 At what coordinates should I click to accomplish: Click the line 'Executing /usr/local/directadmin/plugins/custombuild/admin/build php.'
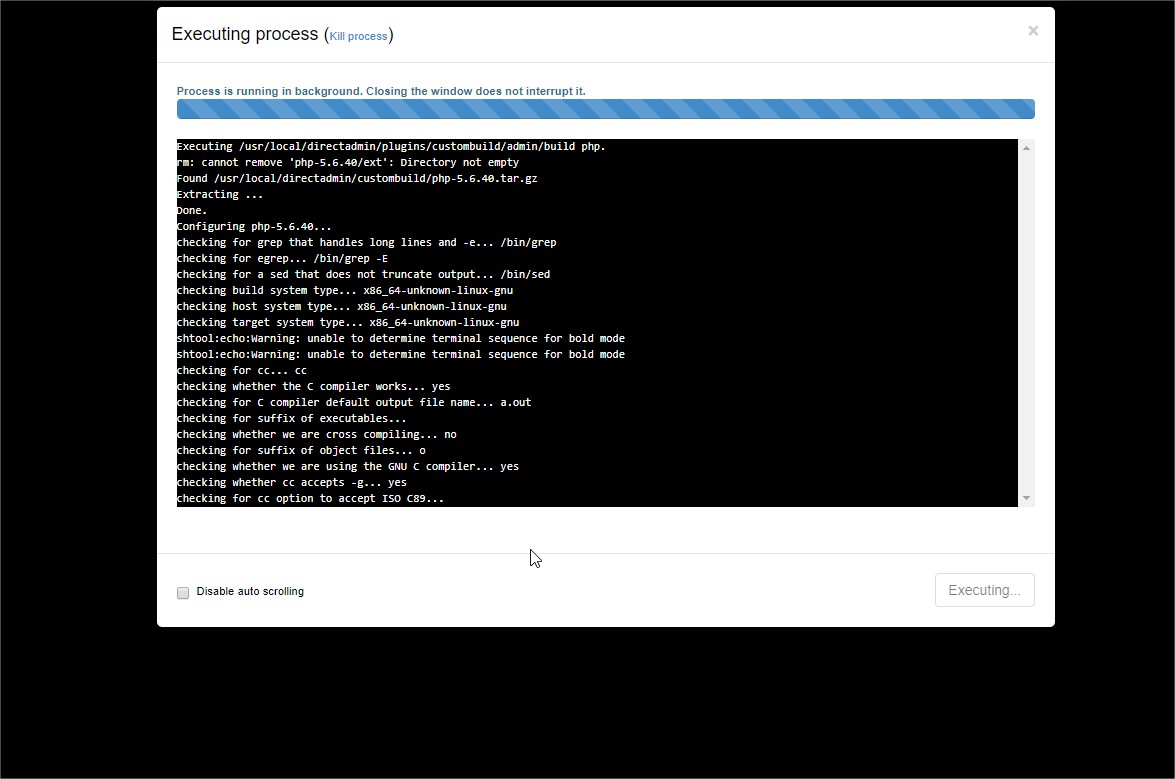point(391,147)
